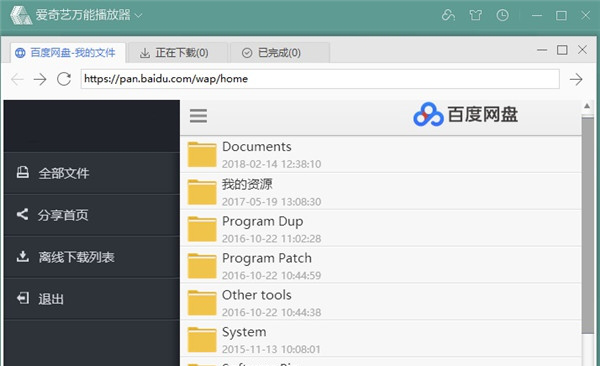Viewport: 600px width, 380px height.
Task: Select the Program Dup folder name
Action: (x=262, y=222)
